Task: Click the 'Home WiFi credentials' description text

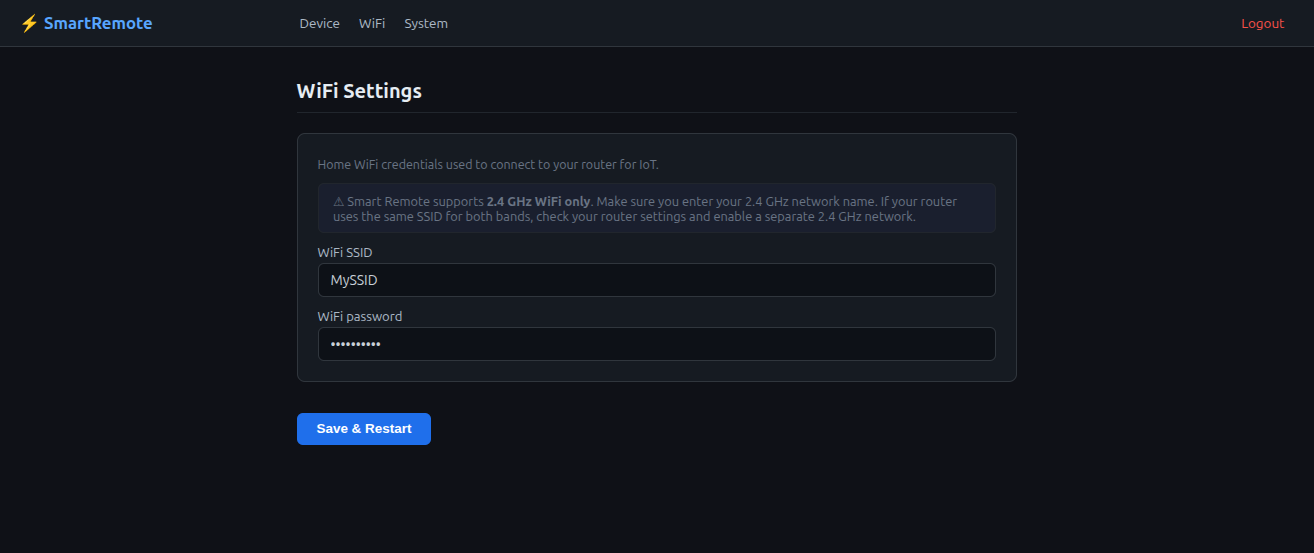Action: tap(488, 164)
